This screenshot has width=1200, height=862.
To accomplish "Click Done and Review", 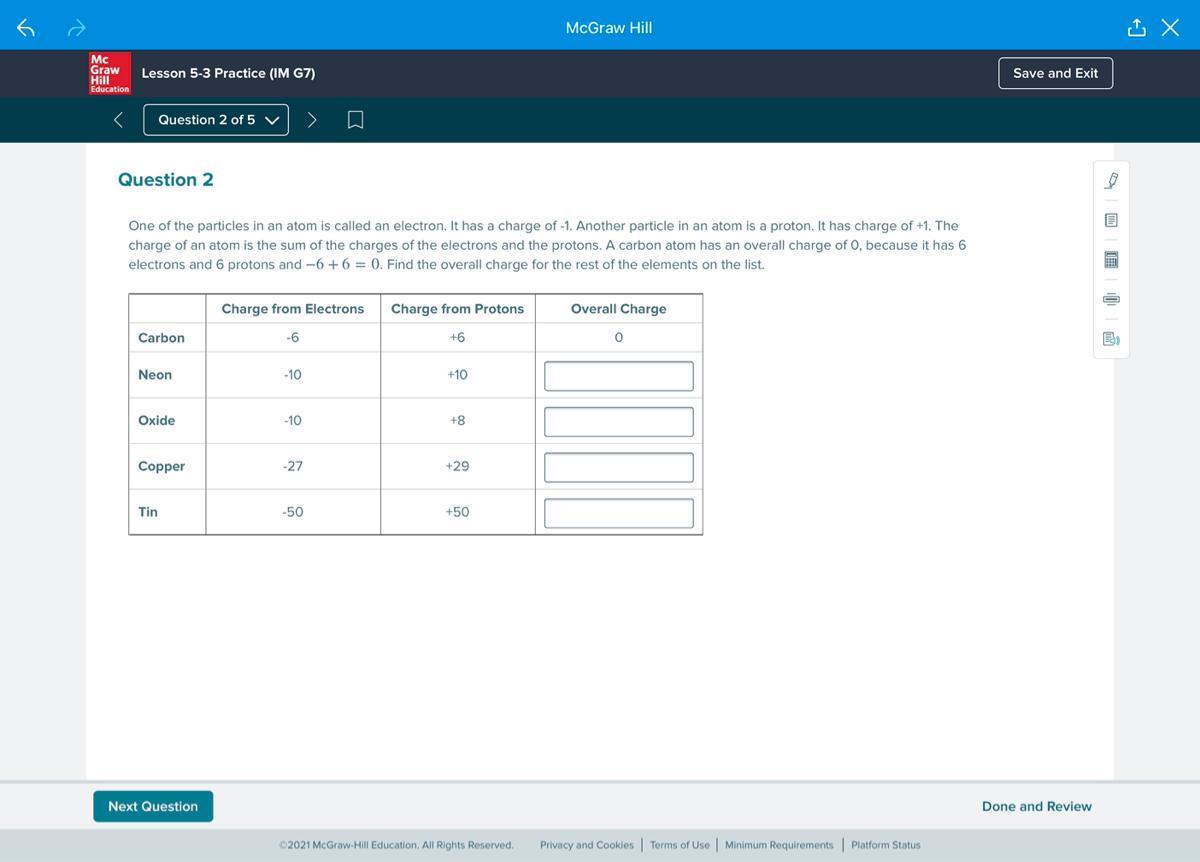I will pyautogui.click(x=1037, y=806).
